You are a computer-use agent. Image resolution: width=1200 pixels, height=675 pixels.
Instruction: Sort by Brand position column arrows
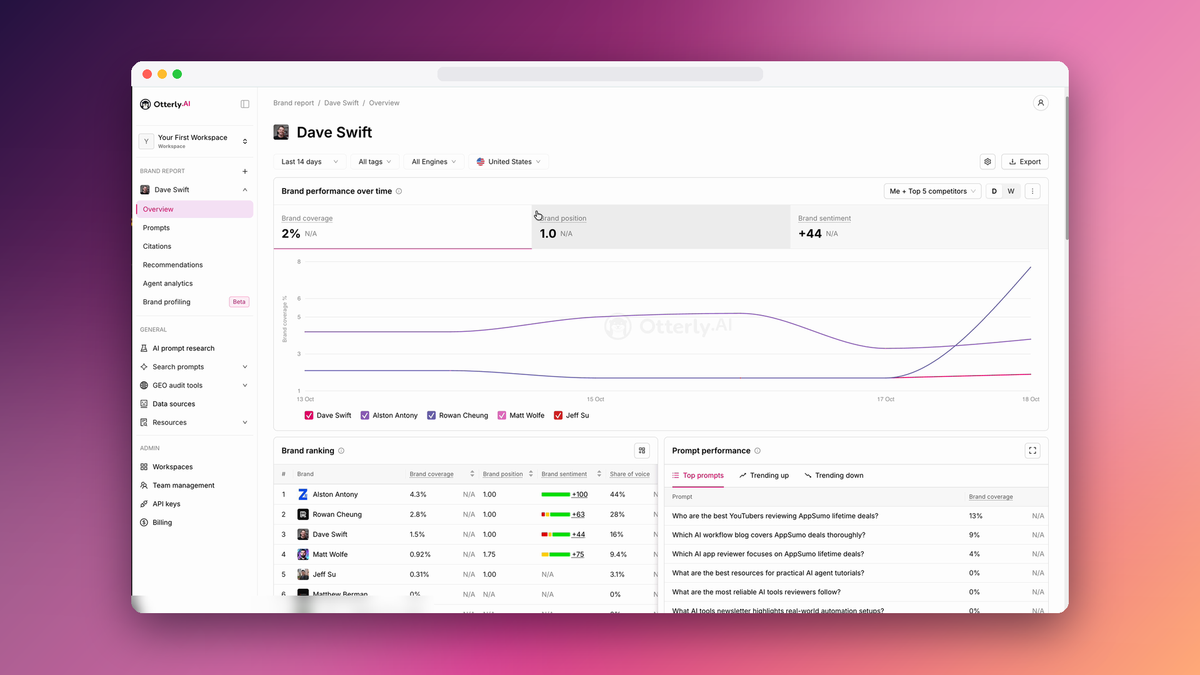[530, 474]
